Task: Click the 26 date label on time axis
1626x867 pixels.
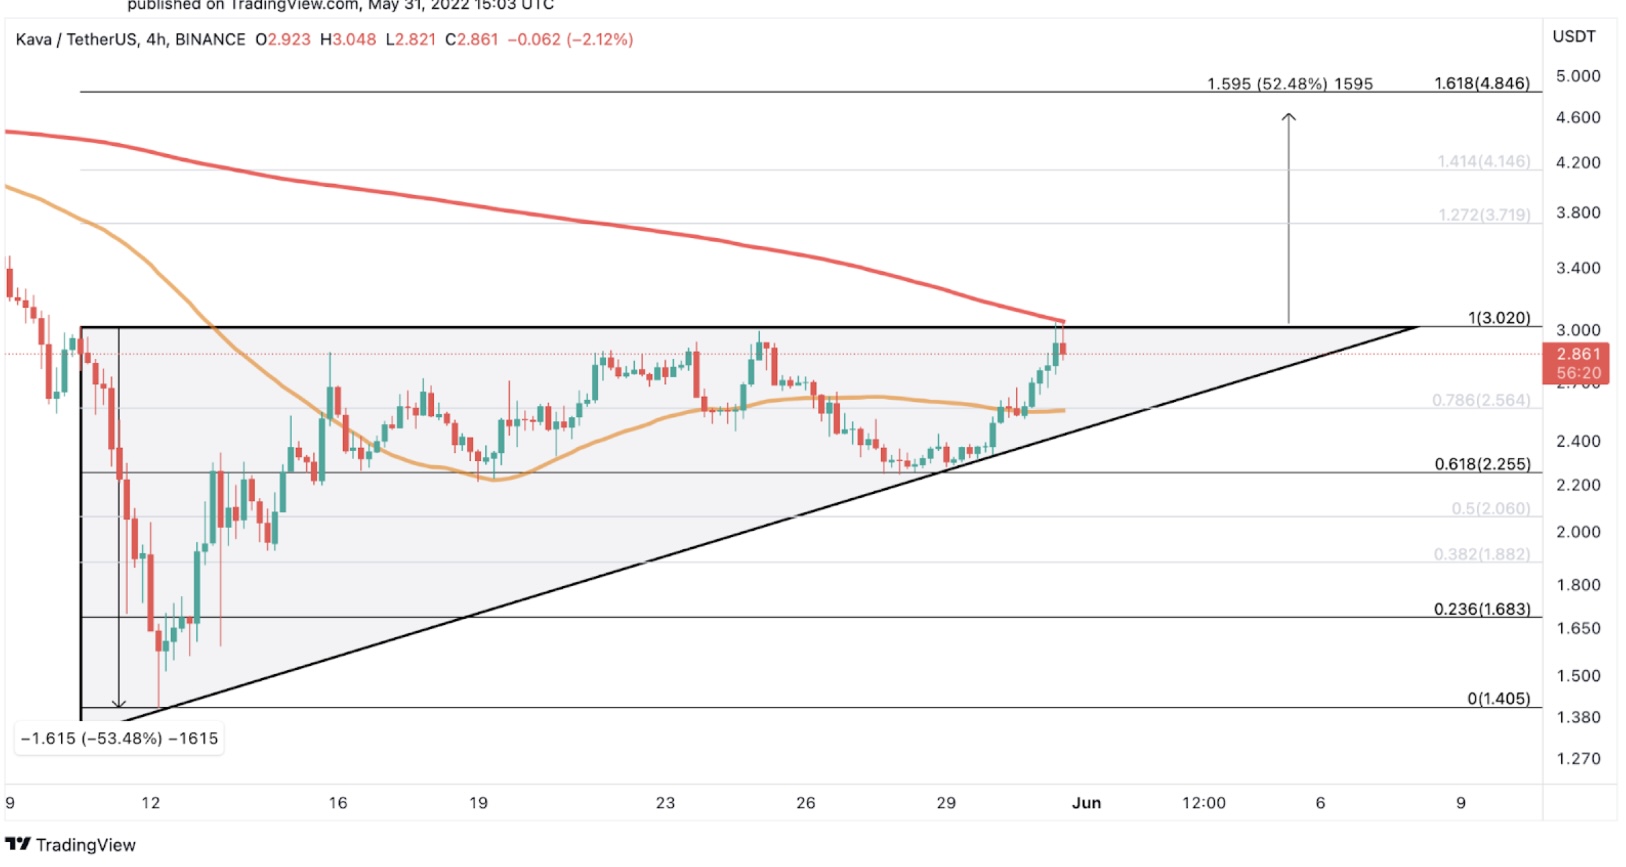Action: (x=806, y=803)
